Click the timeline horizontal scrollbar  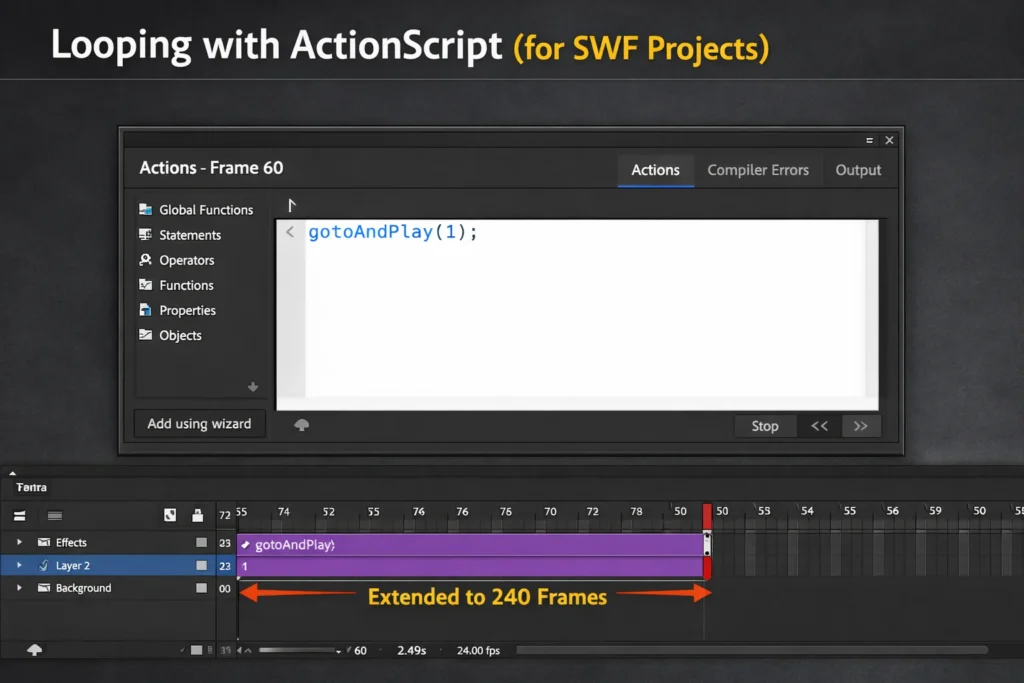click(752, 650)
